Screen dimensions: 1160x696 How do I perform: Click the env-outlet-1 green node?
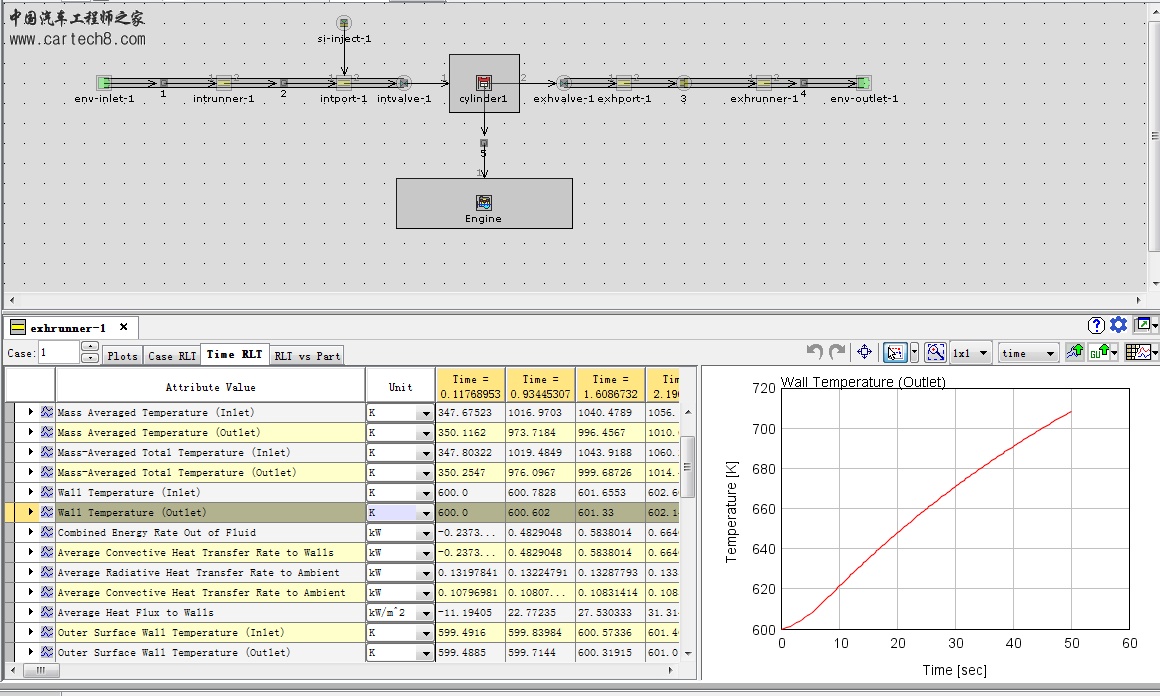(x=863, y=83)
